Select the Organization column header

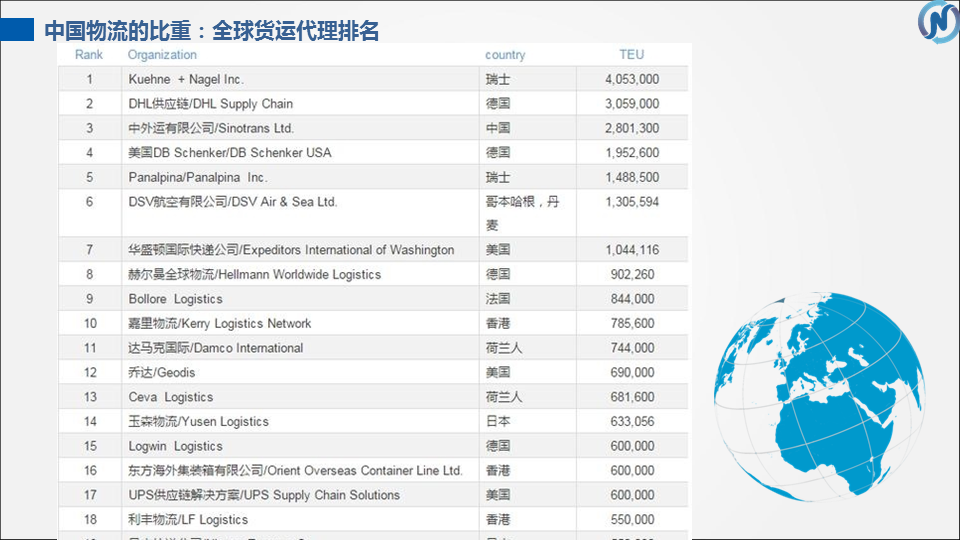click(162, 54)
